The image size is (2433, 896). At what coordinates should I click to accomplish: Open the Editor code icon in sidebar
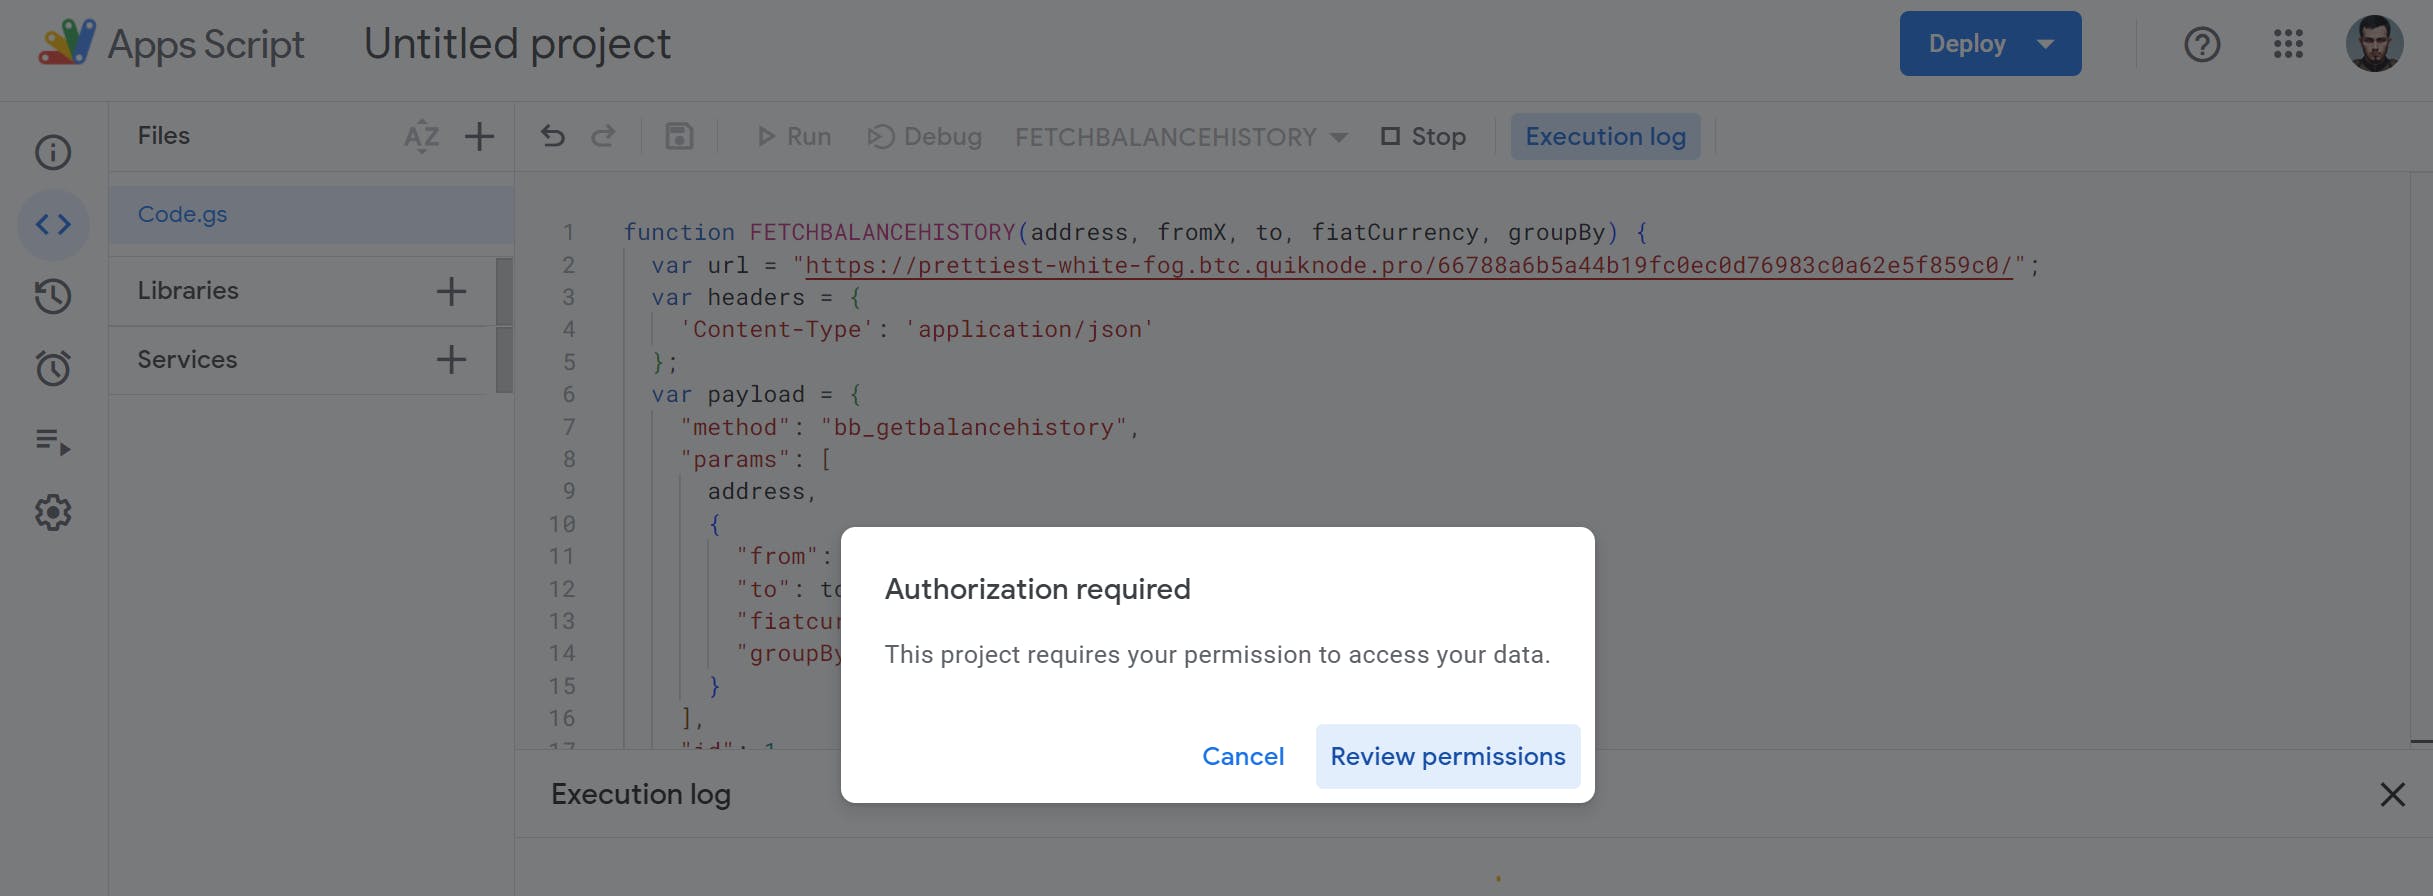(53, 224)
